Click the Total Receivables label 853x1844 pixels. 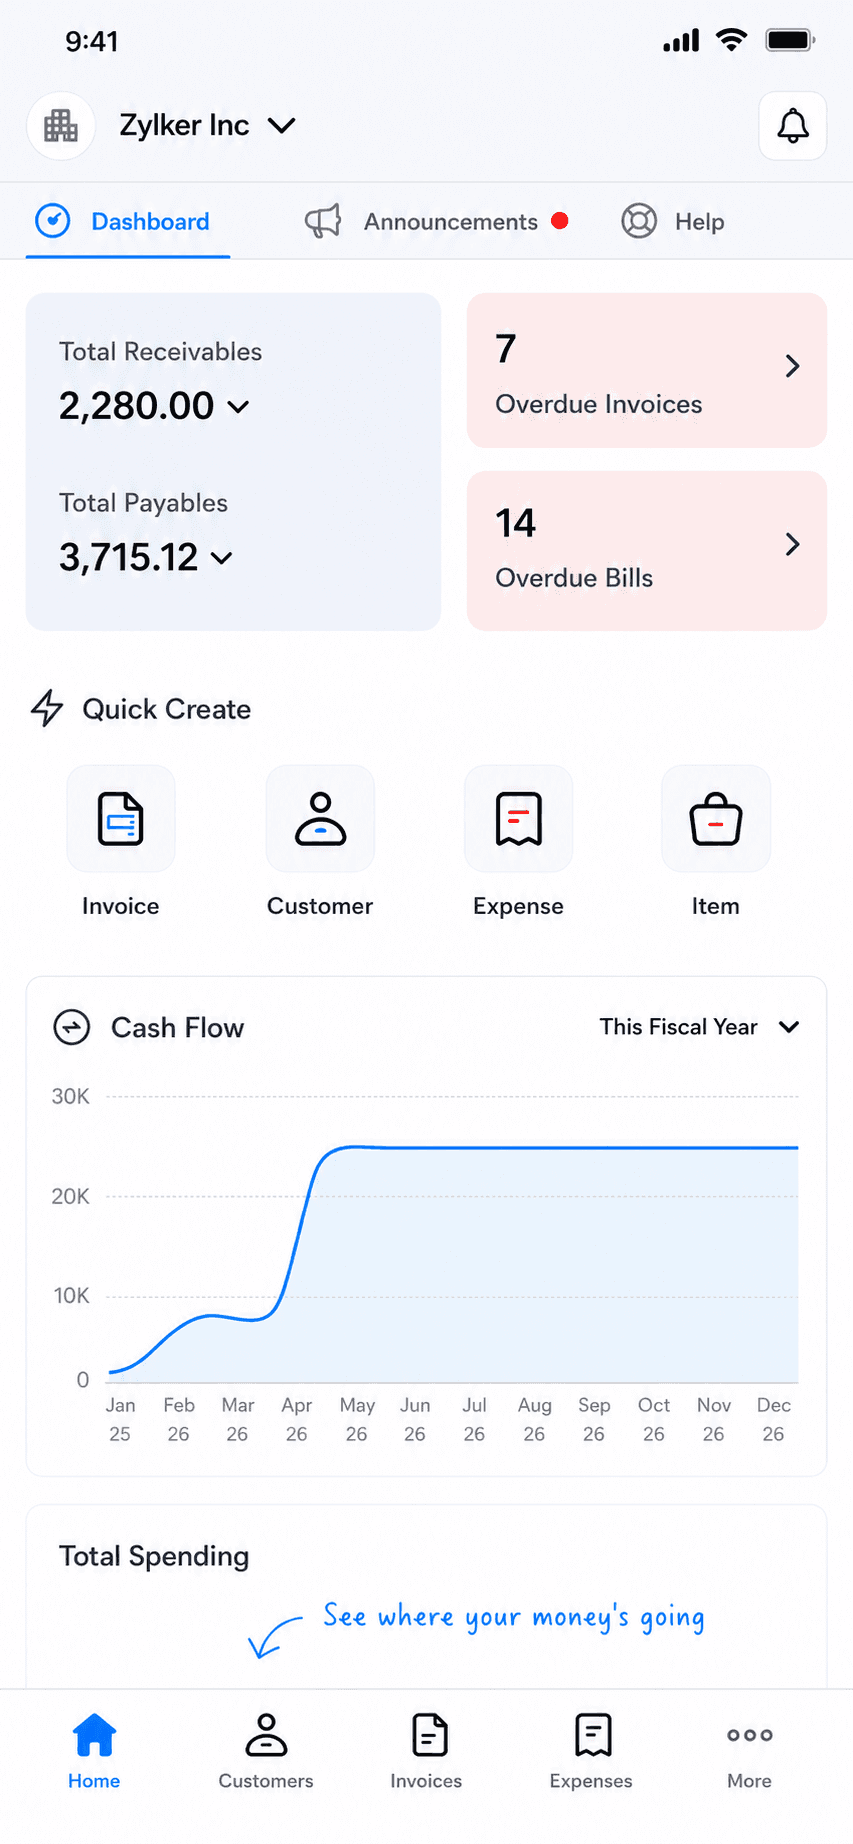160,352
